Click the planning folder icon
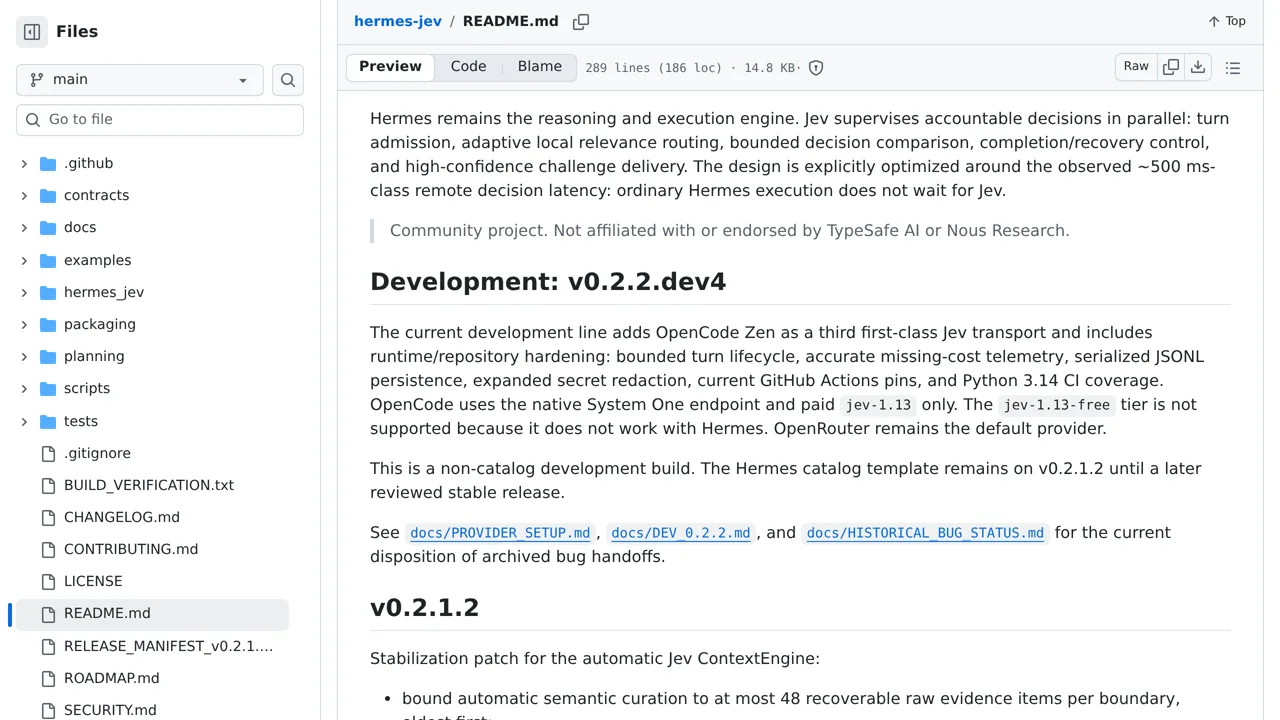The height and width of the screenshot is (720, 1280). (x=48, y=356)
